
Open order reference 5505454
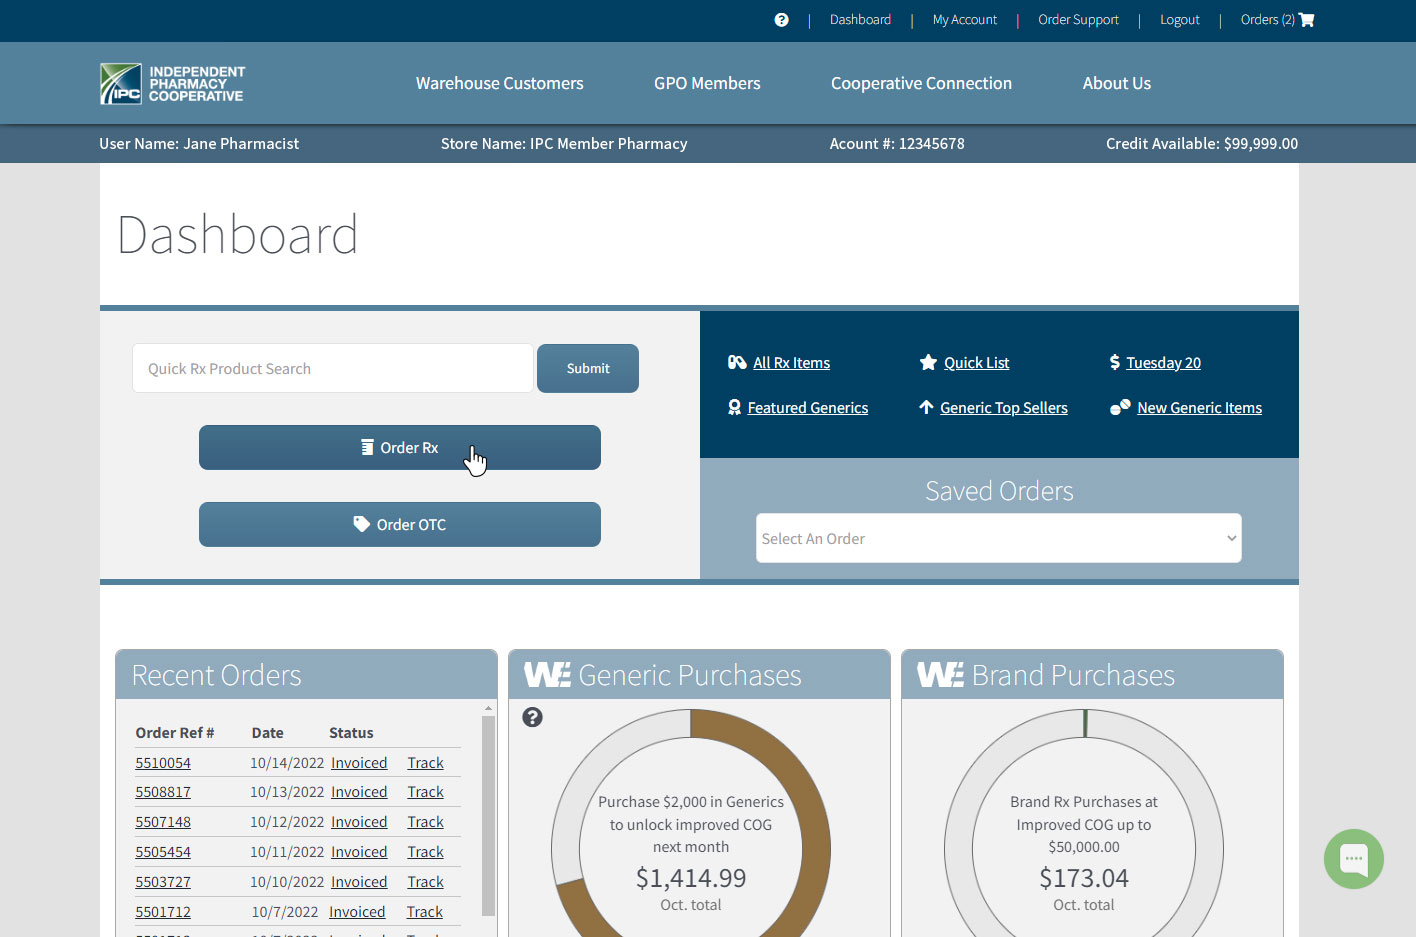[x=163, y=851]
